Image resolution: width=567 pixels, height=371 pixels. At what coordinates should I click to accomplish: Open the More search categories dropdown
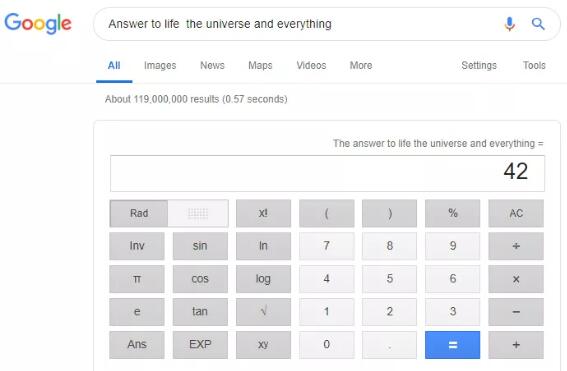pyautogui.click(x=361, y=65)
